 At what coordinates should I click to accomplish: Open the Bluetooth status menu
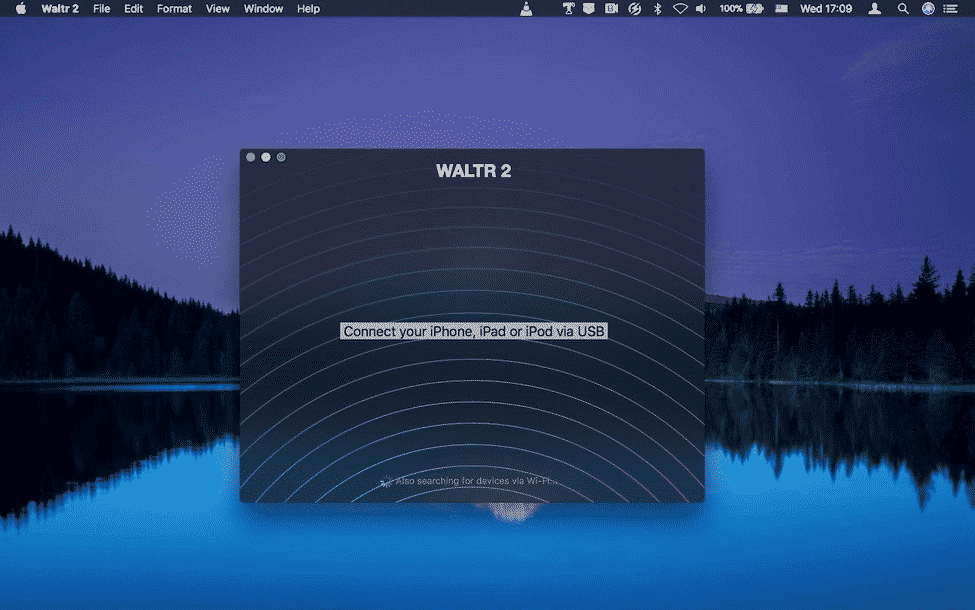coord(657,9)
